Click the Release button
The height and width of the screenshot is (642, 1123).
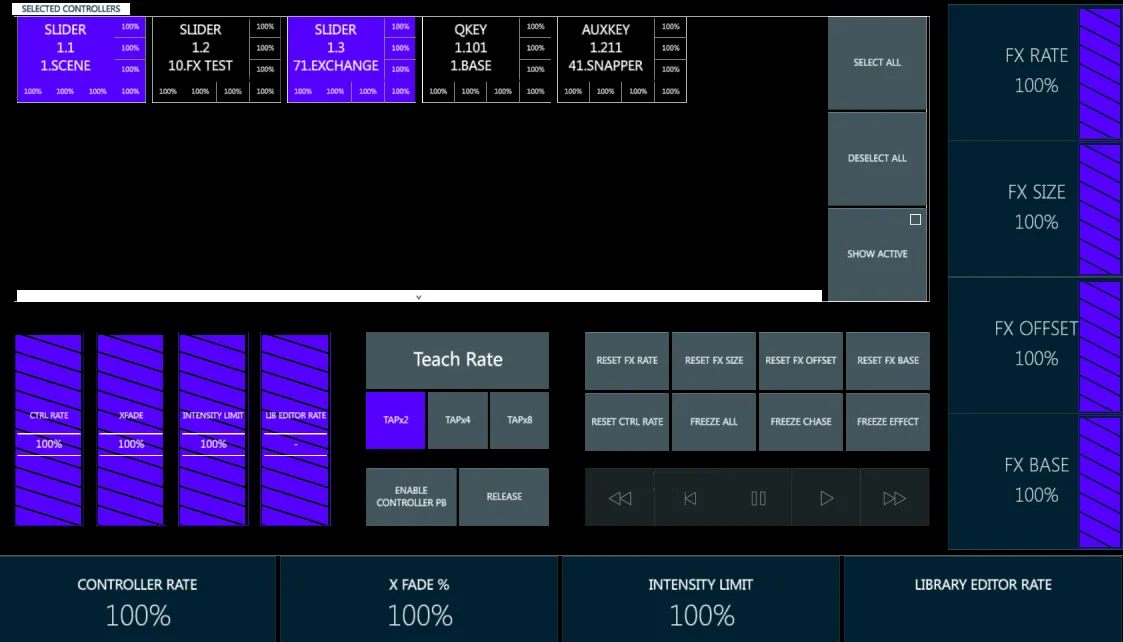tap(504, 497)
